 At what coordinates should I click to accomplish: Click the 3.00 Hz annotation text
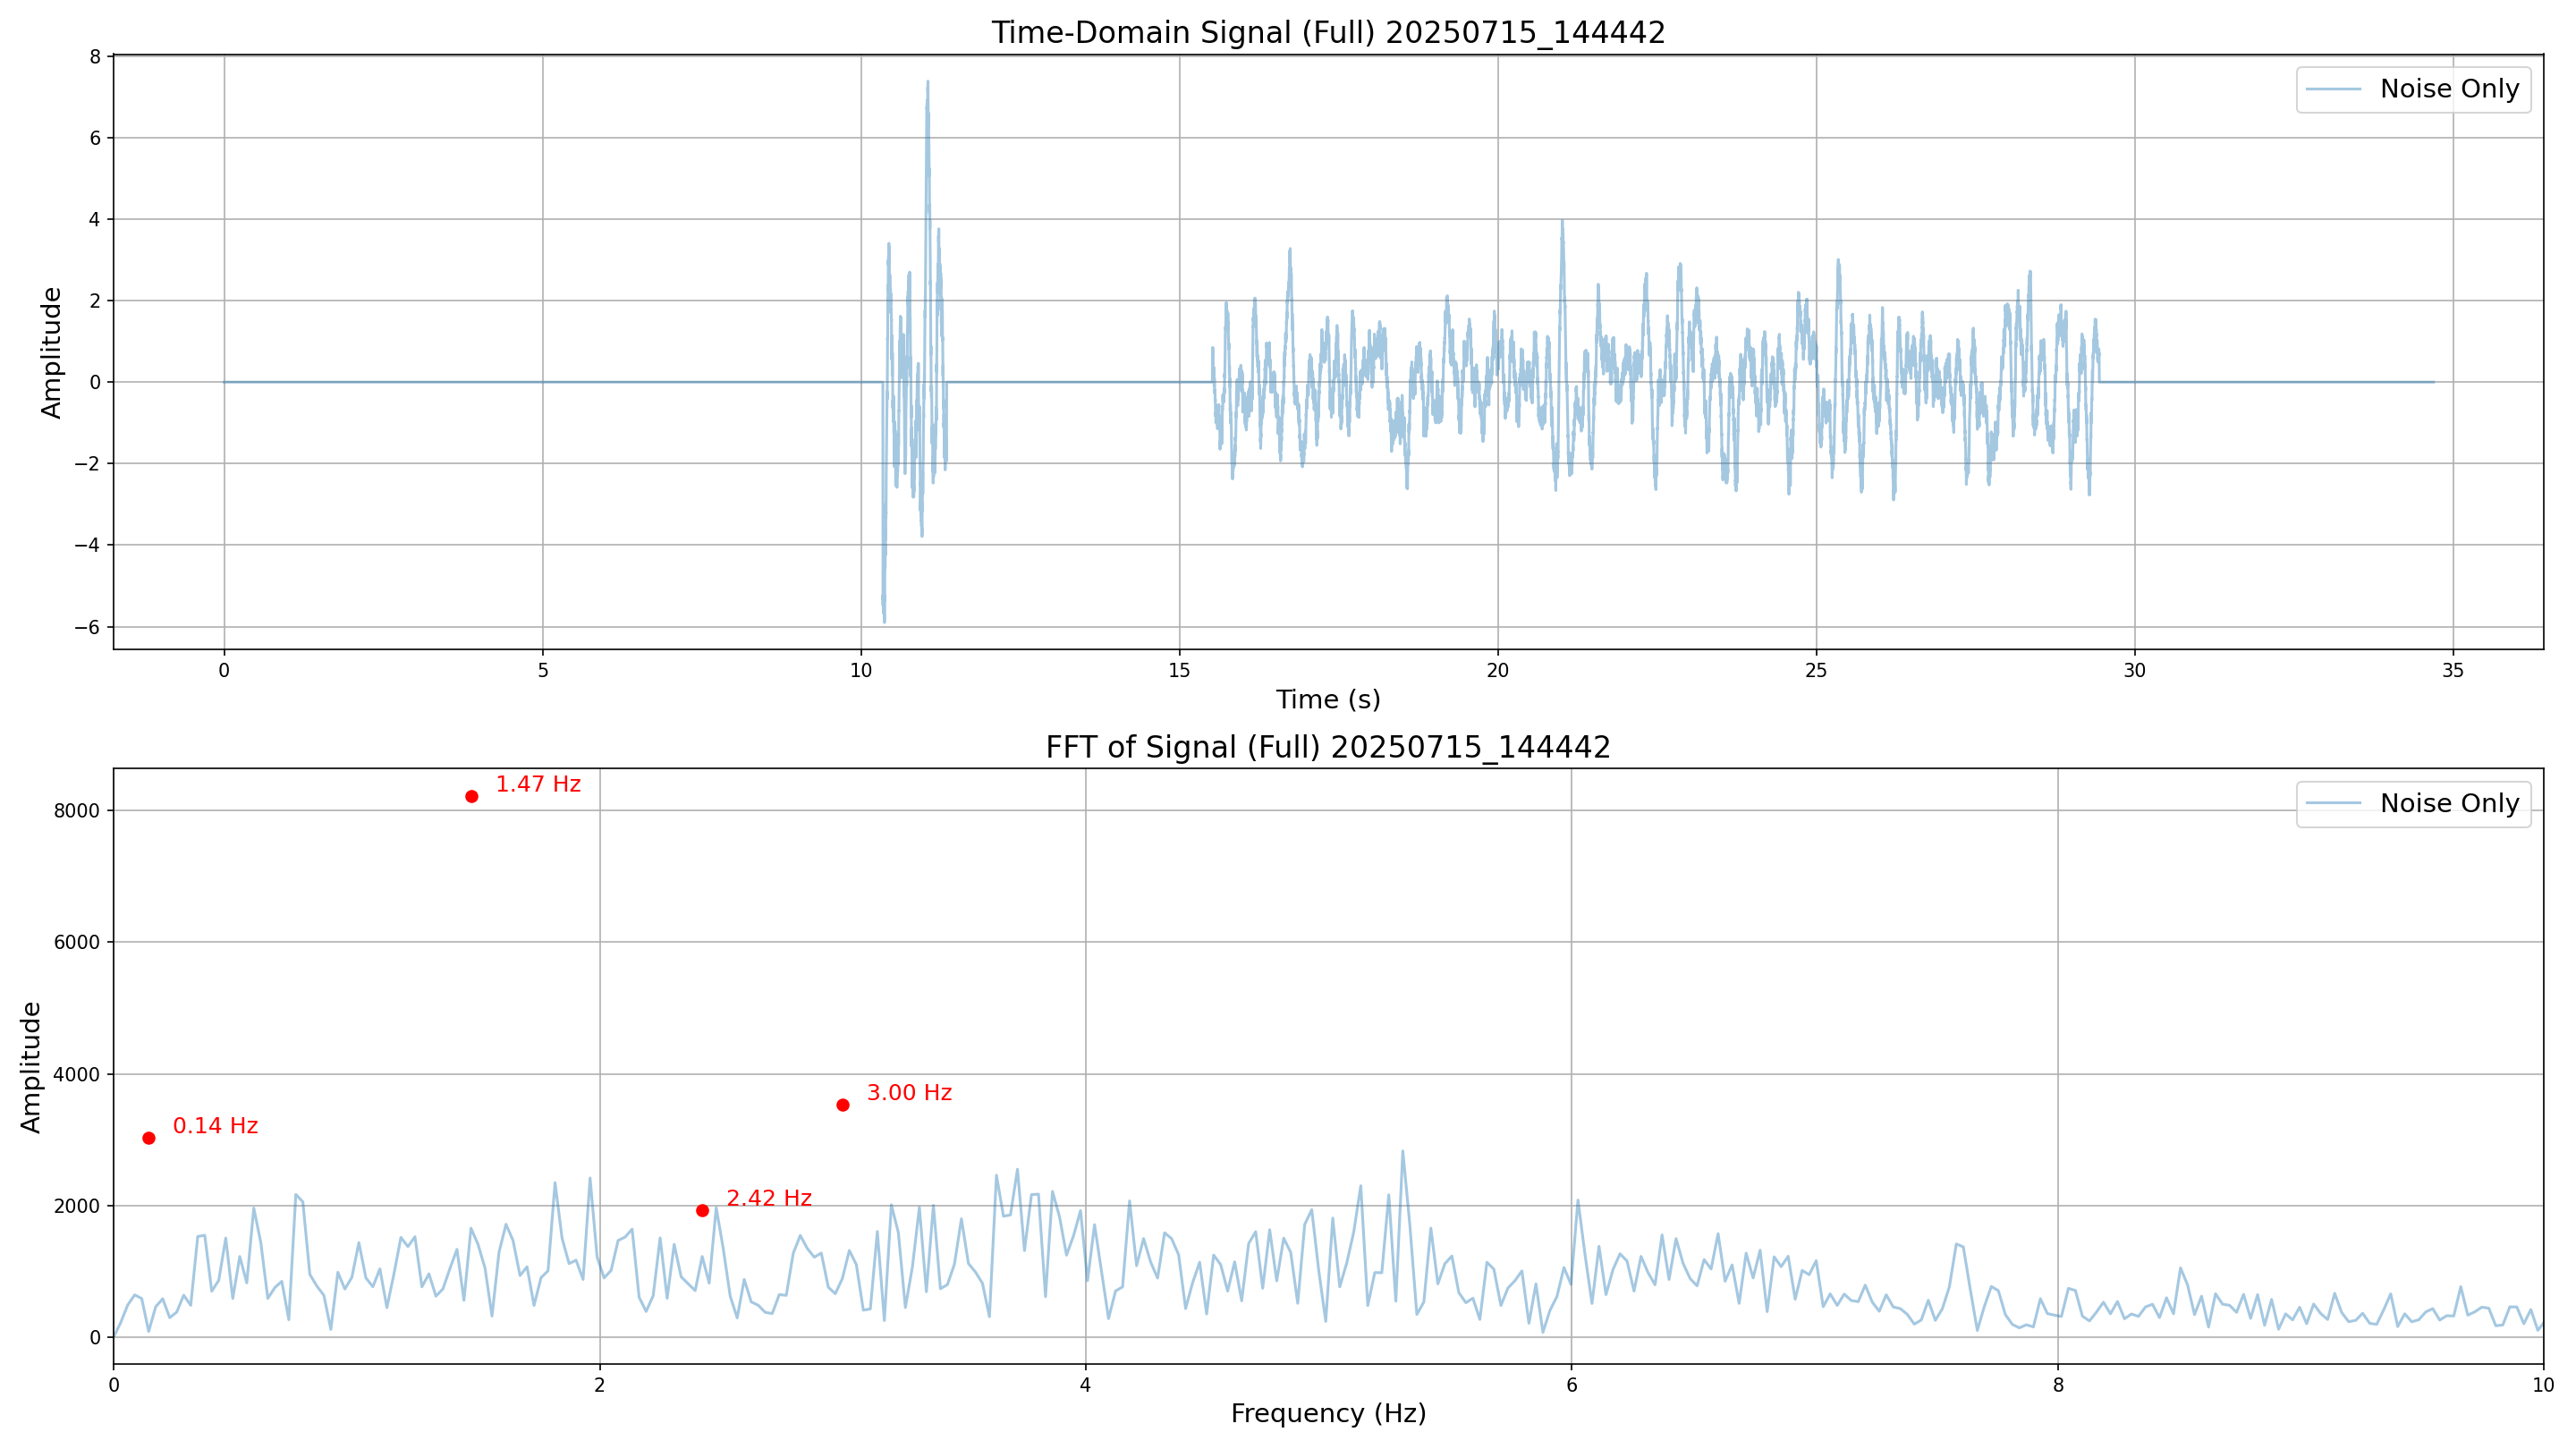909,1093
